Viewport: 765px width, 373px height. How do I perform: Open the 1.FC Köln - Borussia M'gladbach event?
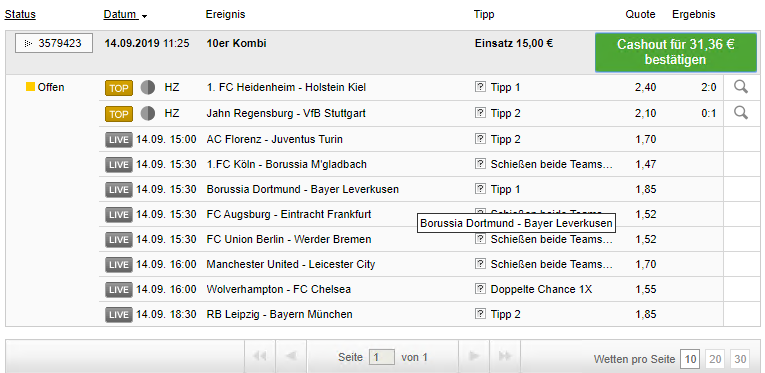286,164
